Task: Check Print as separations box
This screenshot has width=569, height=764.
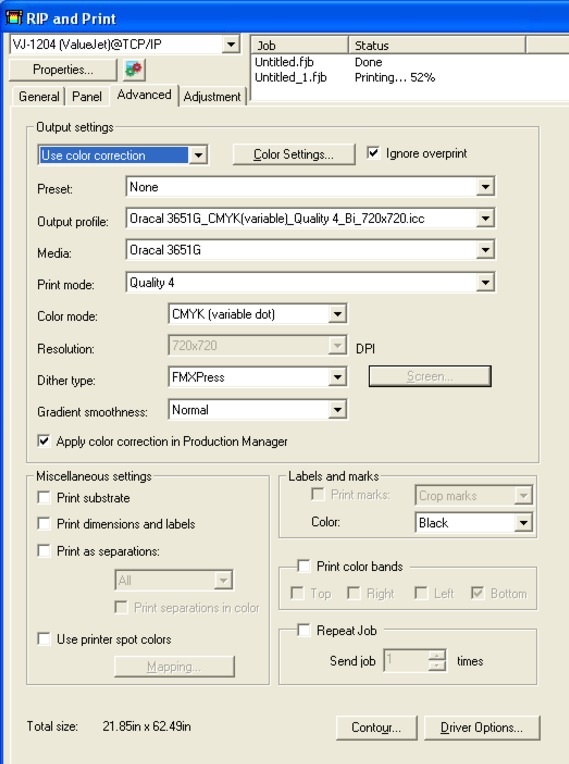Action: (x=44, y=551)
